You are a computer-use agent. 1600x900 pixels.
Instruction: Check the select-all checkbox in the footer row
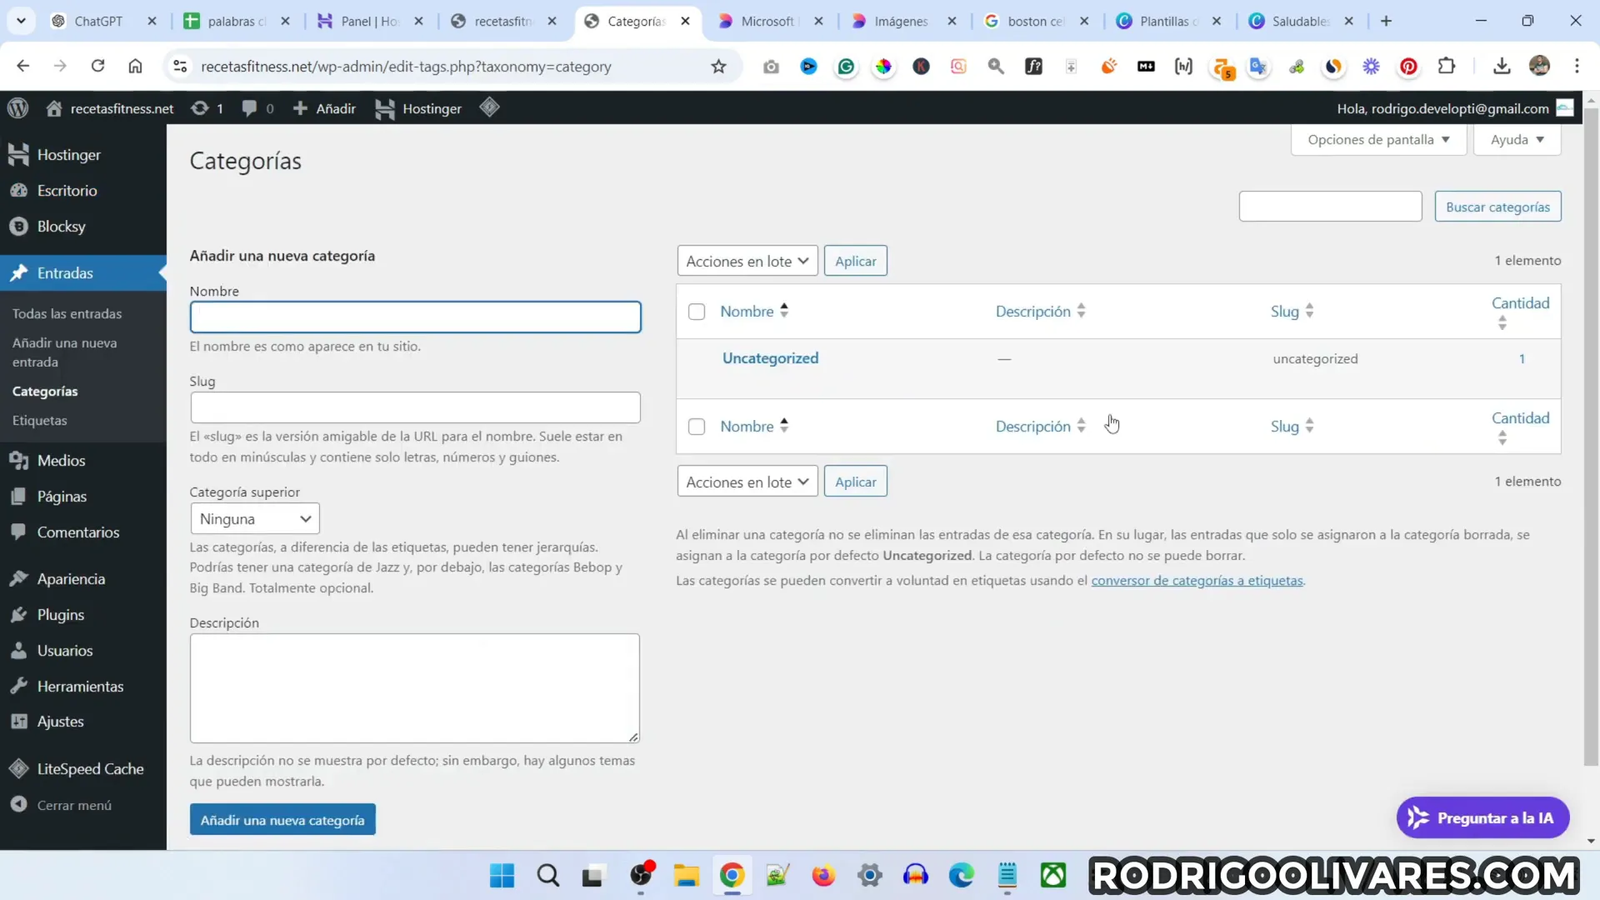point(696,426)
